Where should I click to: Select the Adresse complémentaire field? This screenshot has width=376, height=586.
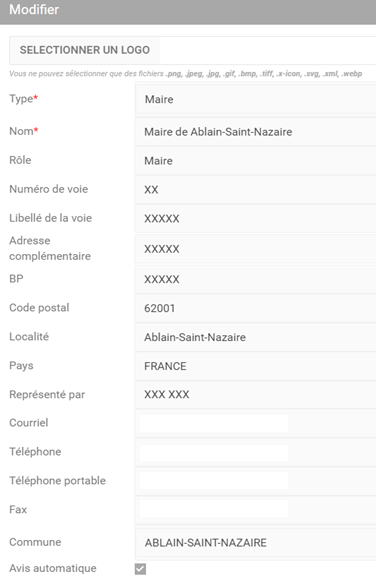tap(256, 249)
